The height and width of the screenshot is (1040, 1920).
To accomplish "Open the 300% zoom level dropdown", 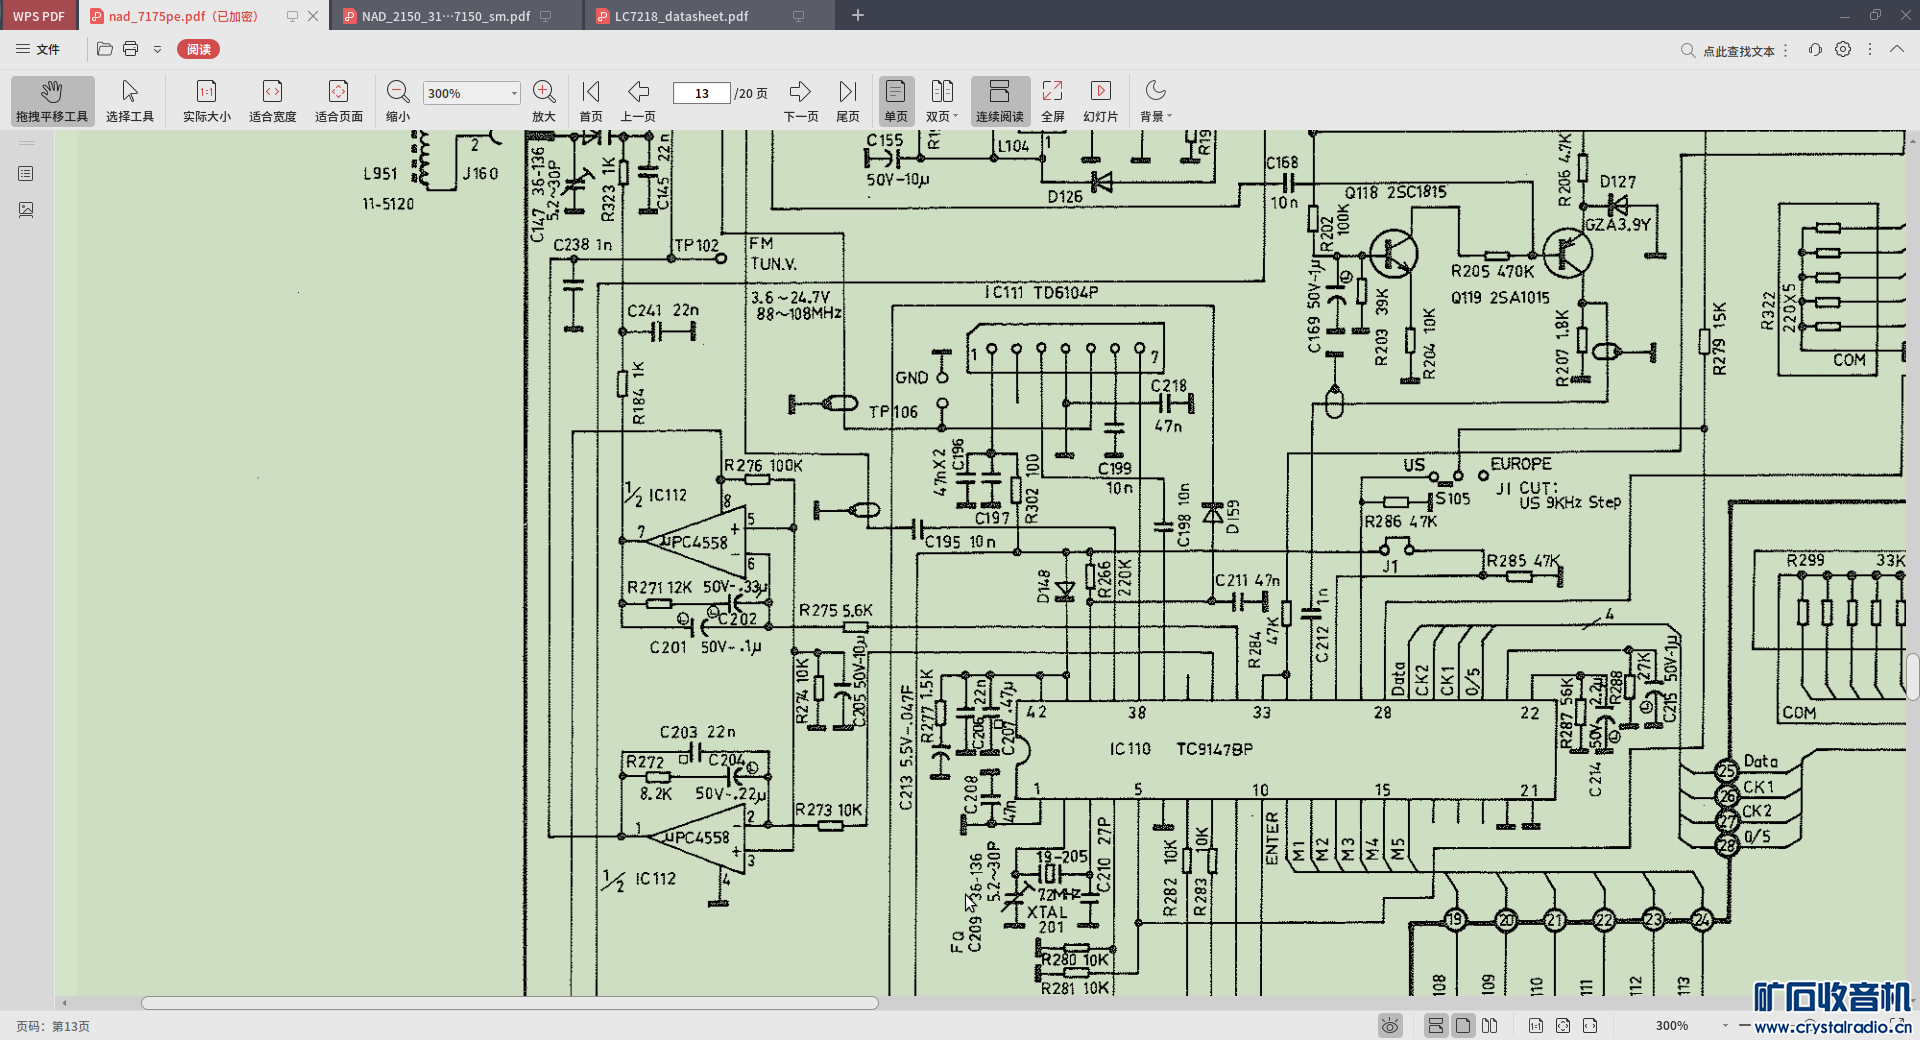I will (x=514, y=93).
